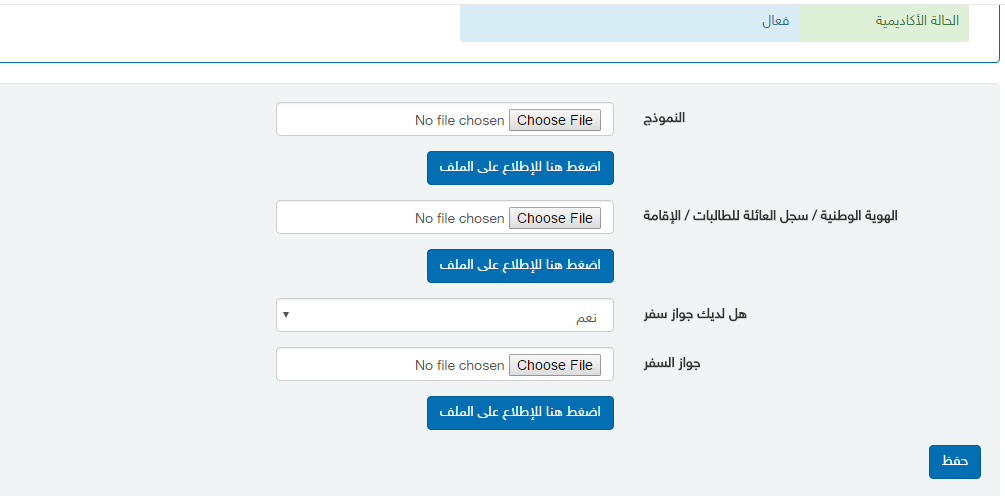Save the form with حفظ button
This screenshot has width=1005, height=496.
tap(954, 461)
